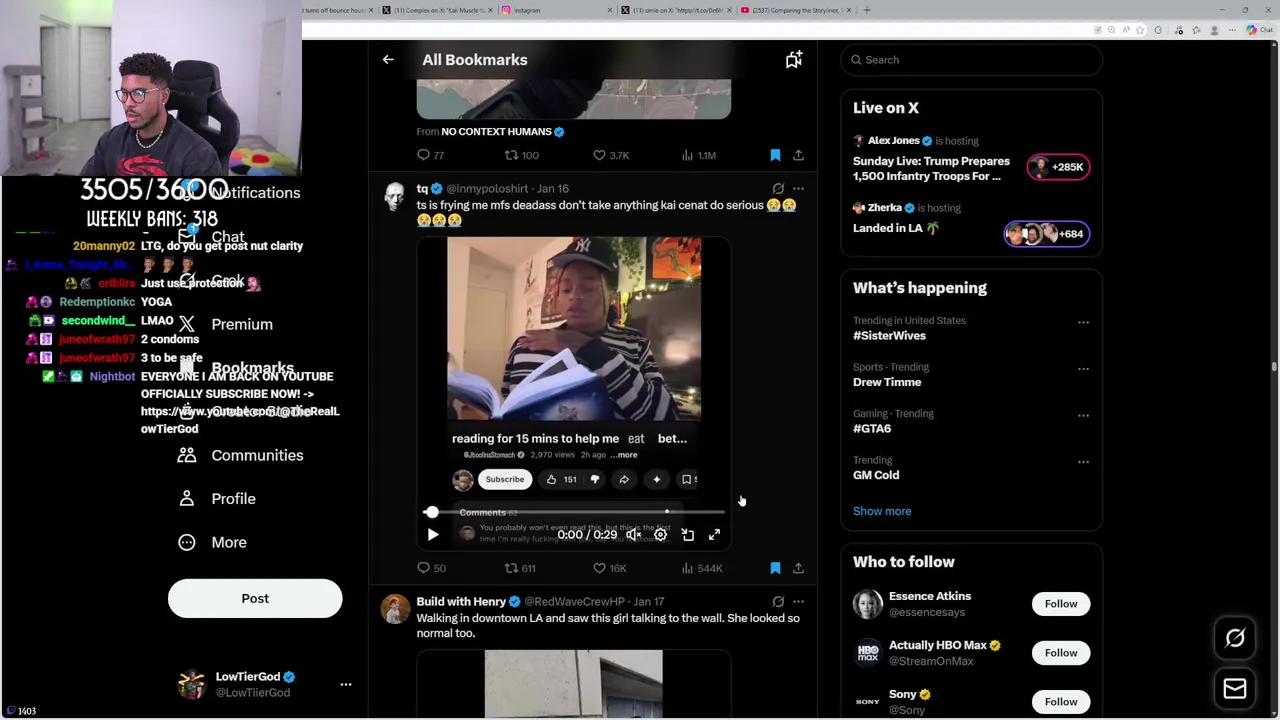Open tq's profile avatar

pyautogui.click(x=395, y=196)
